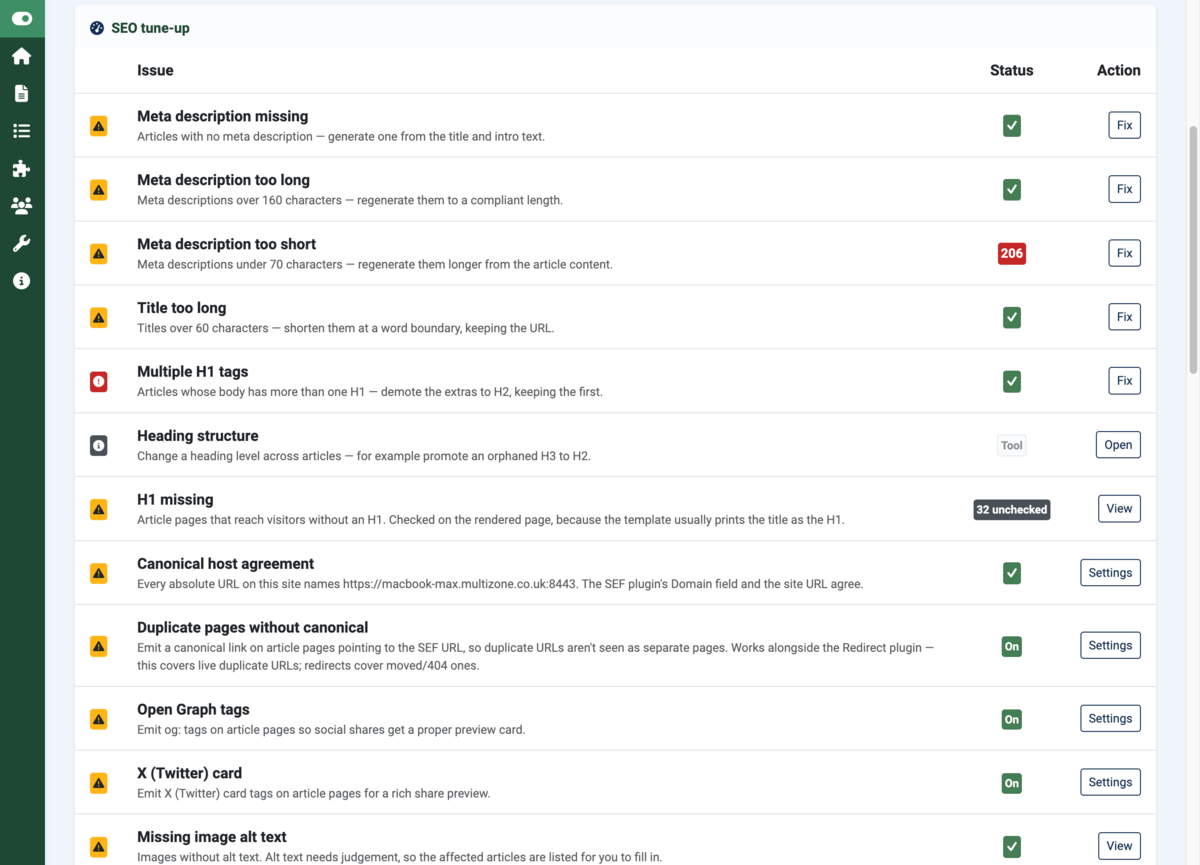Click the 32 unchecked status badge
This screenshot has width=1200, height=865.
[1012, 510]
